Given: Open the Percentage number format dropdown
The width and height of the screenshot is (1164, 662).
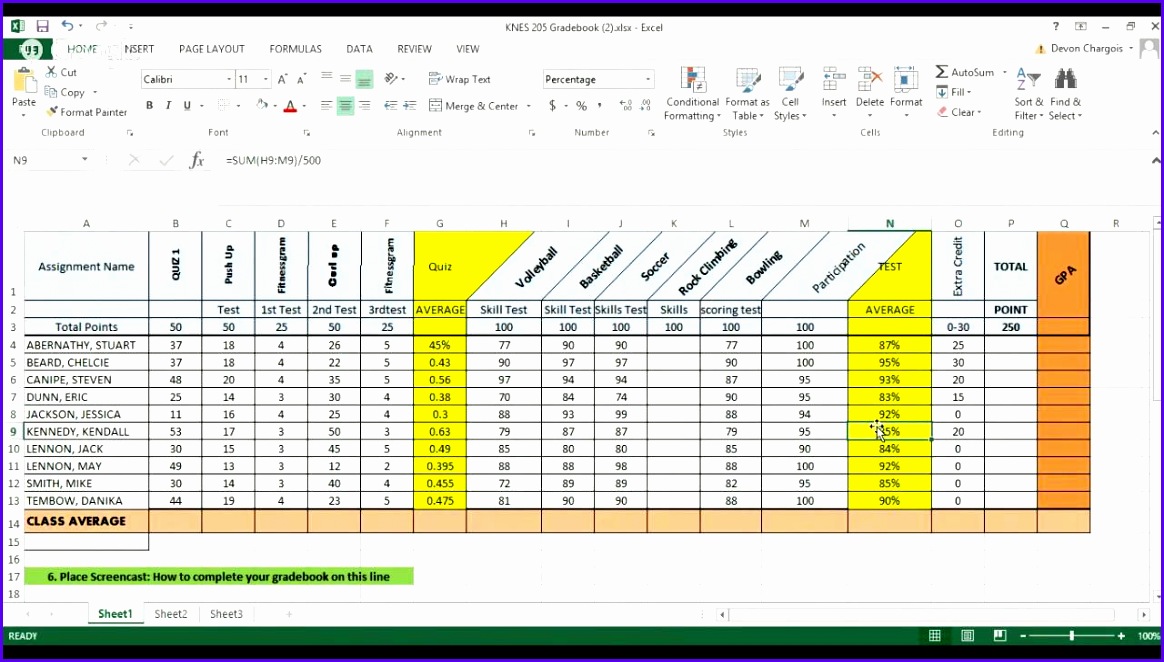Looking at the screenshot, I should click(x=648, y=79).
